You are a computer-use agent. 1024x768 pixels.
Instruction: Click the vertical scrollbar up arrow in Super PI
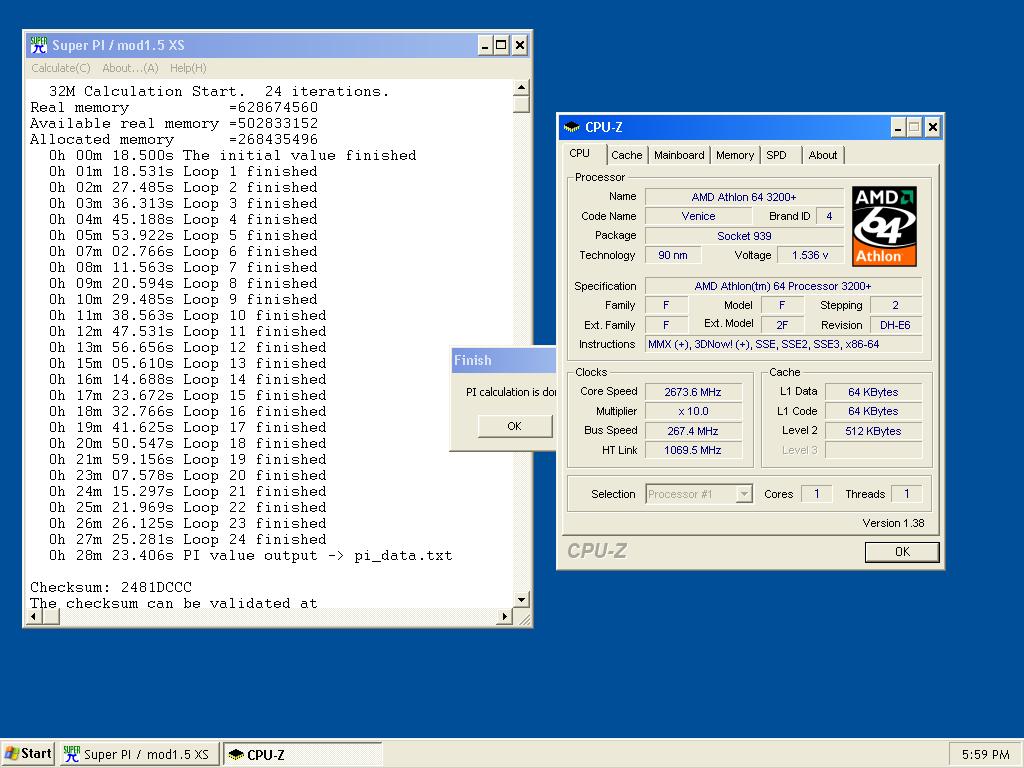coord(521,88)
